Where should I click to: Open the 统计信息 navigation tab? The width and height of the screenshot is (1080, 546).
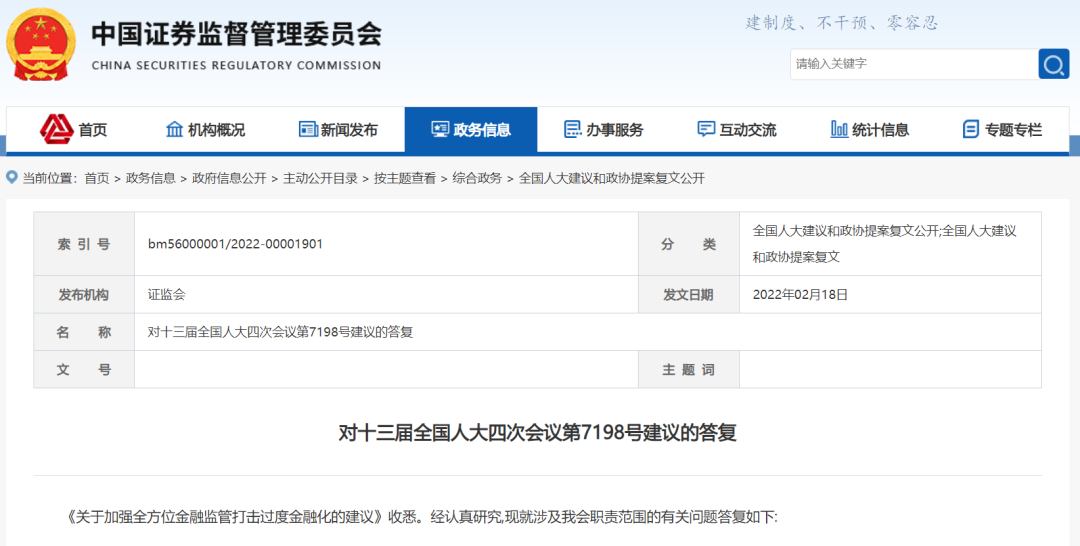point(869,129)
